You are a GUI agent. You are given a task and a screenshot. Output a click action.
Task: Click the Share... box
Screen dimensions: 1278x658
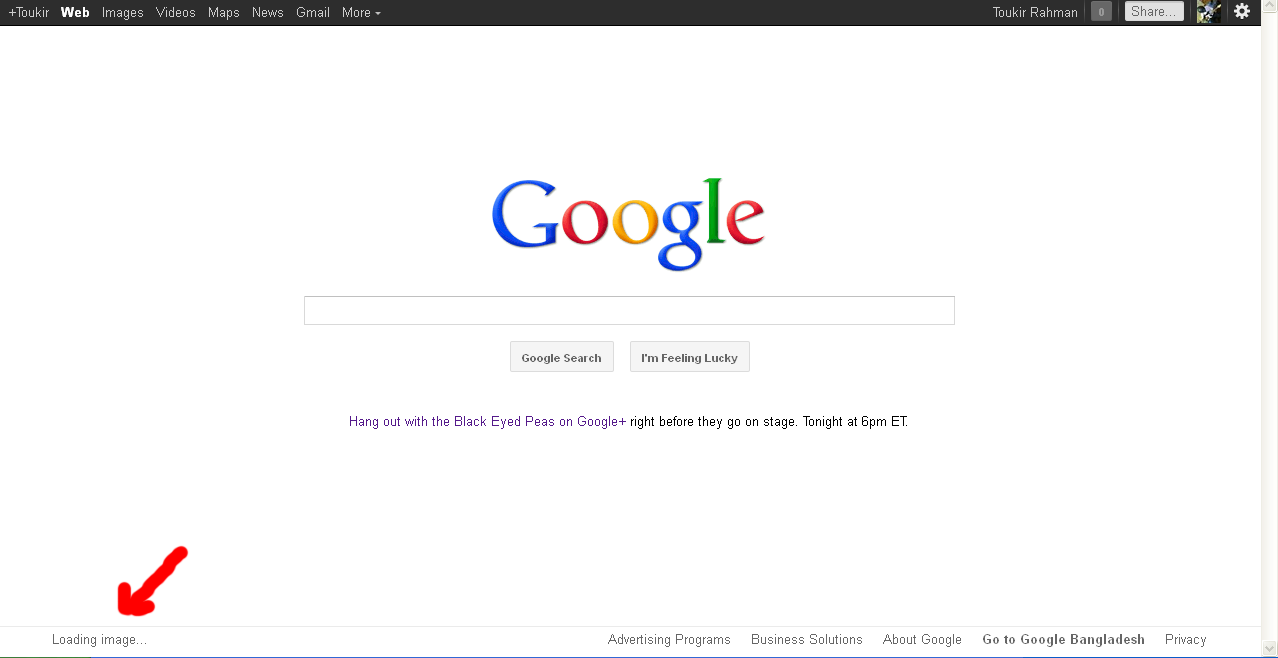coord(1154,12)
